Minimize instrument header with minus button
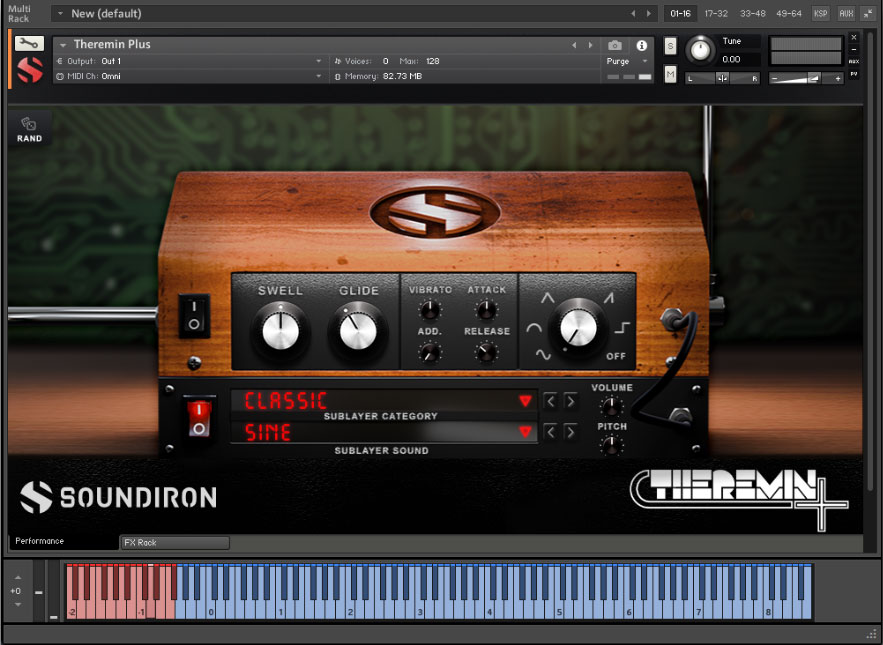This screenshot has height=645, width=883. point(854,50)
